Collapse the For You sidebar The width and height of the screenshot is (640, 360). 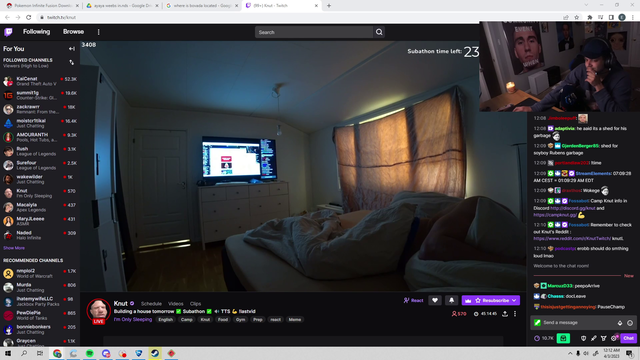click(72, 49)
